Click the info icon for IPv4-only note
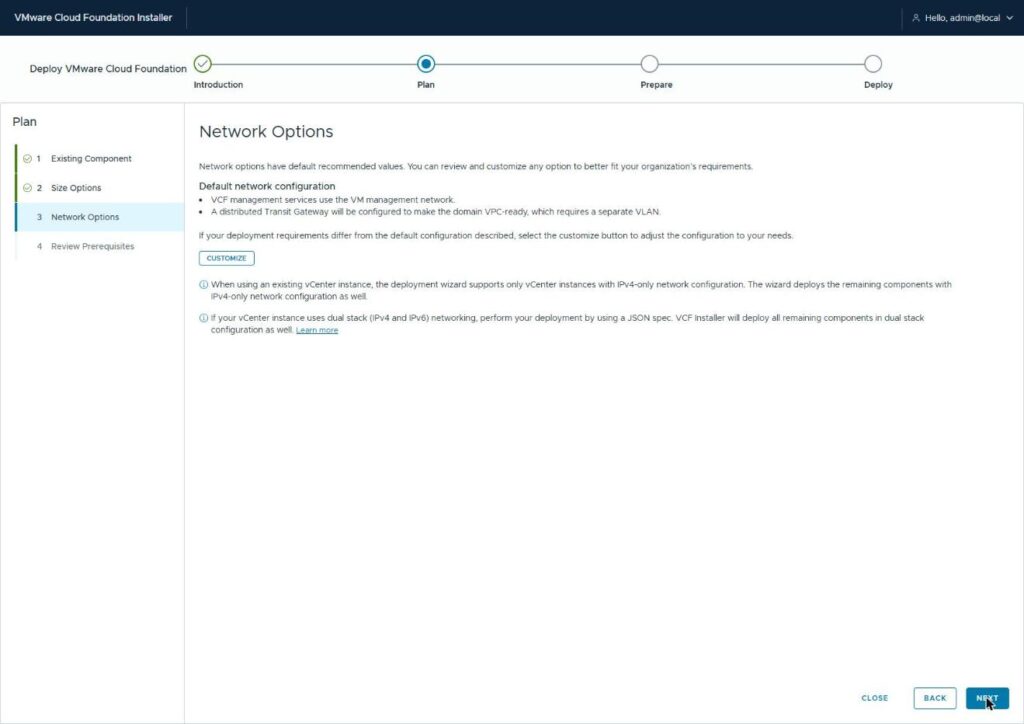1024x724 pixels. (x=203, y=285)
